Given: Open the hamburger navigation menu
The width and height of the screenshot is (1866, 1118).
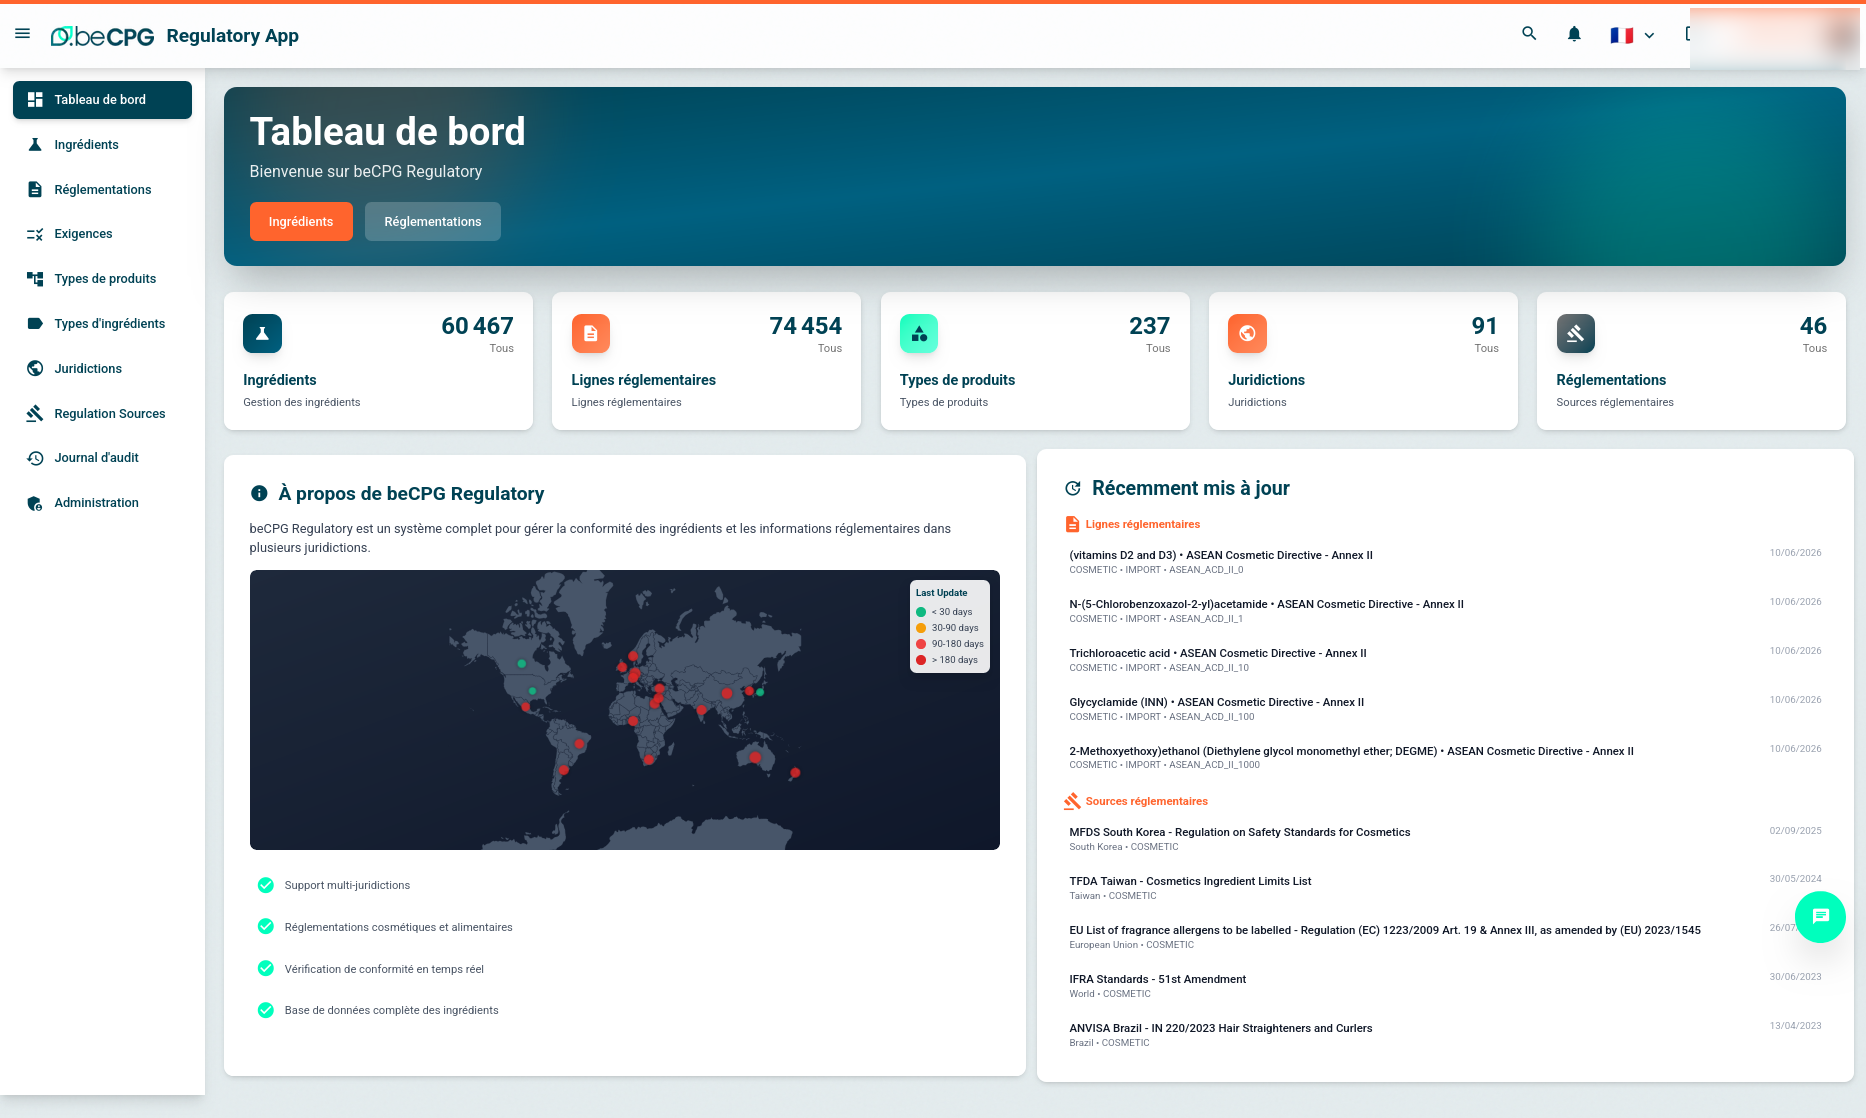Looking at the screenshot, I should pos(22,35).
